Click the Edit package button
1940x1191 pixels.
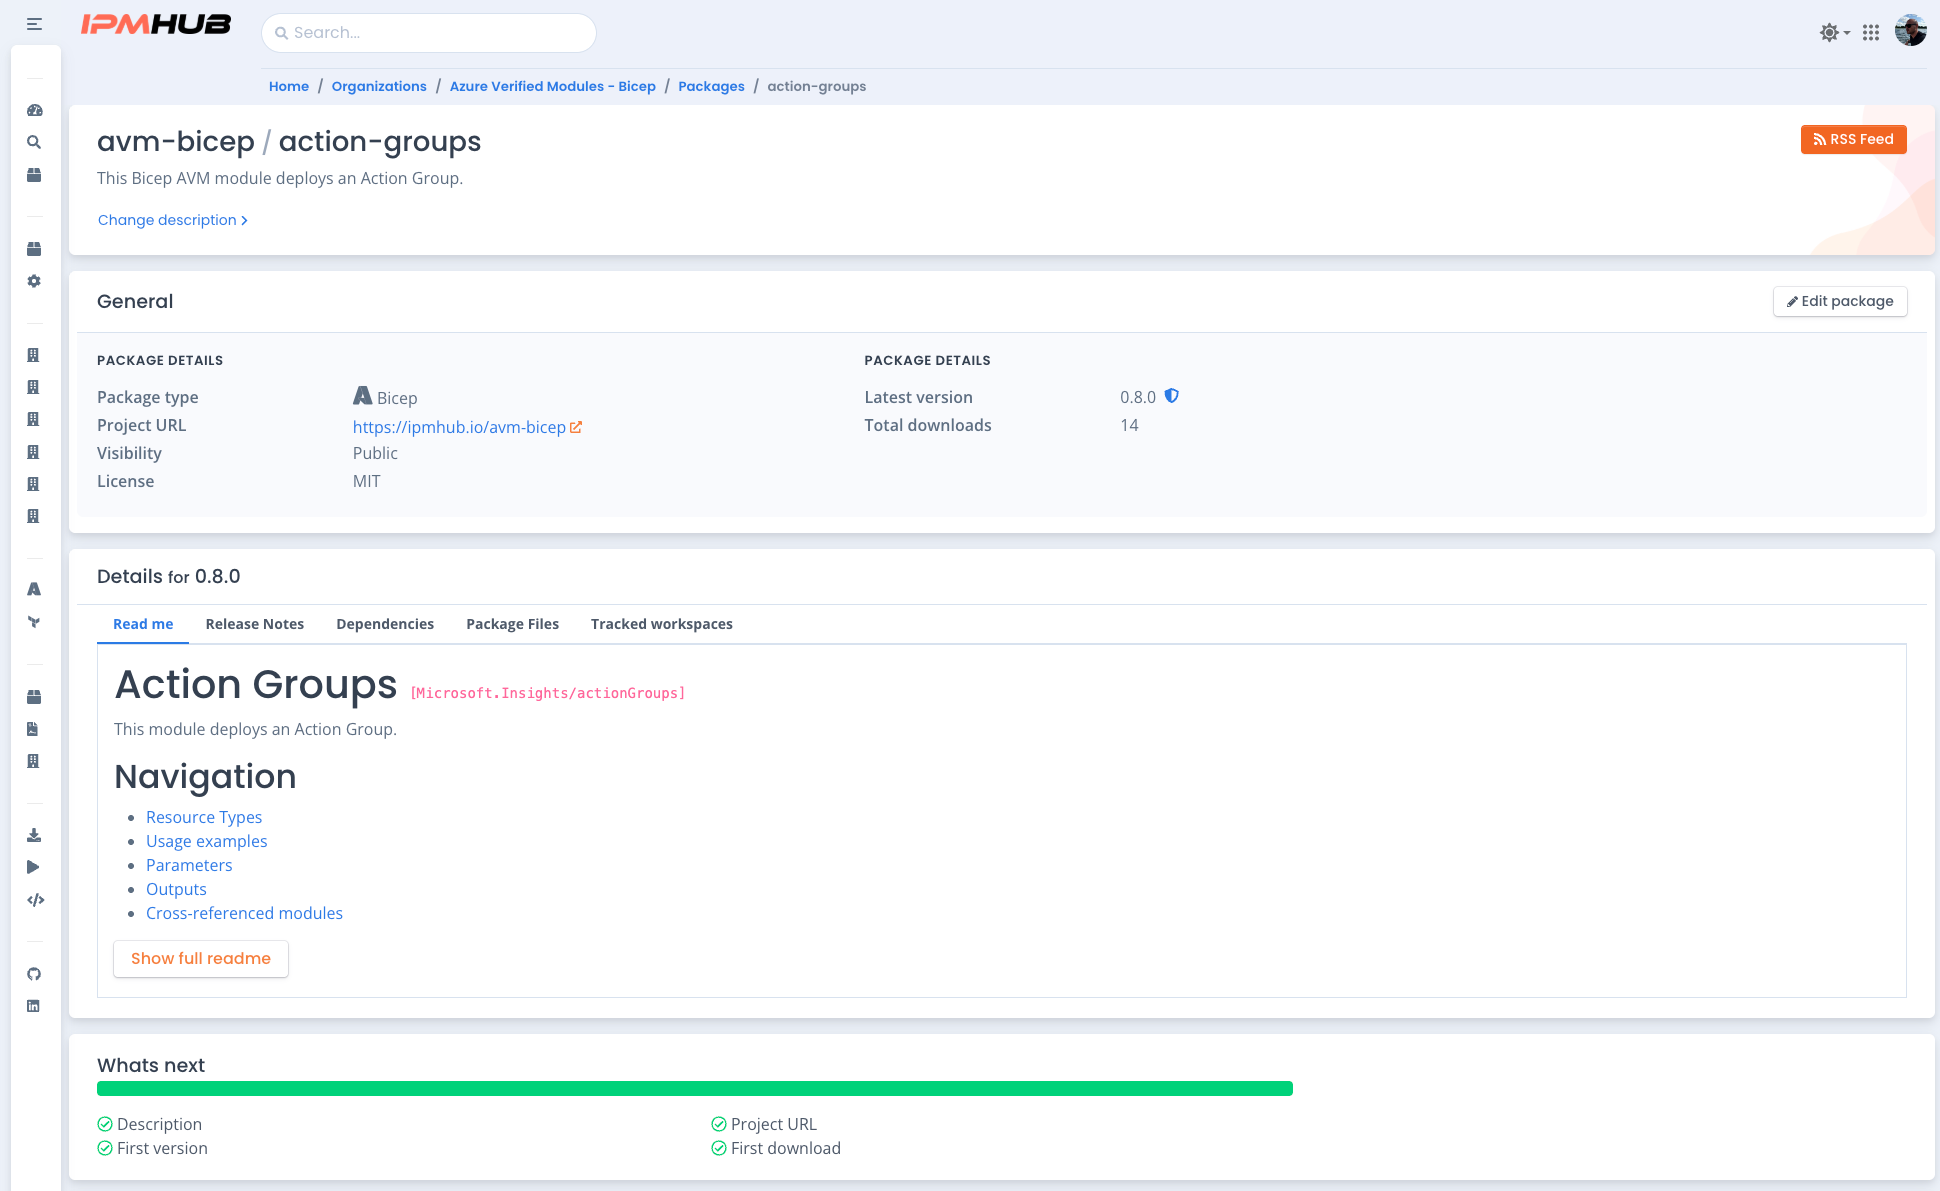pyautogui.click(x=1840, y=301)
